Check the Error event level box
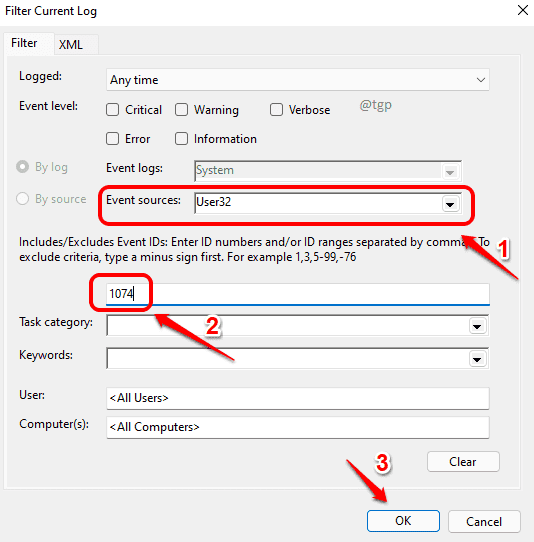 pyautogui.click(x=113, y=139)
